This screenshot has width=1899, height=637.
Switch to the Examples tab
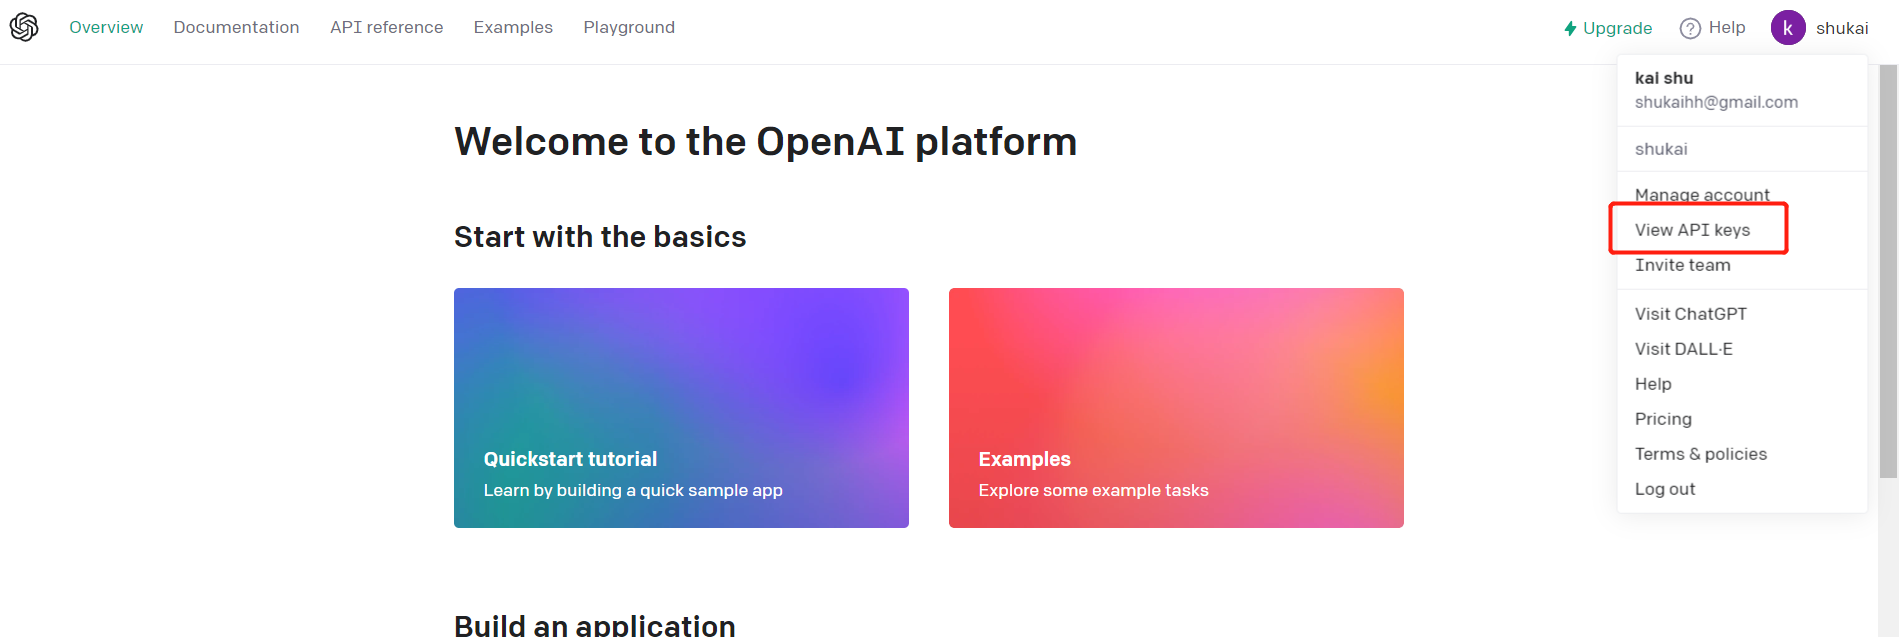click(513, 27)
